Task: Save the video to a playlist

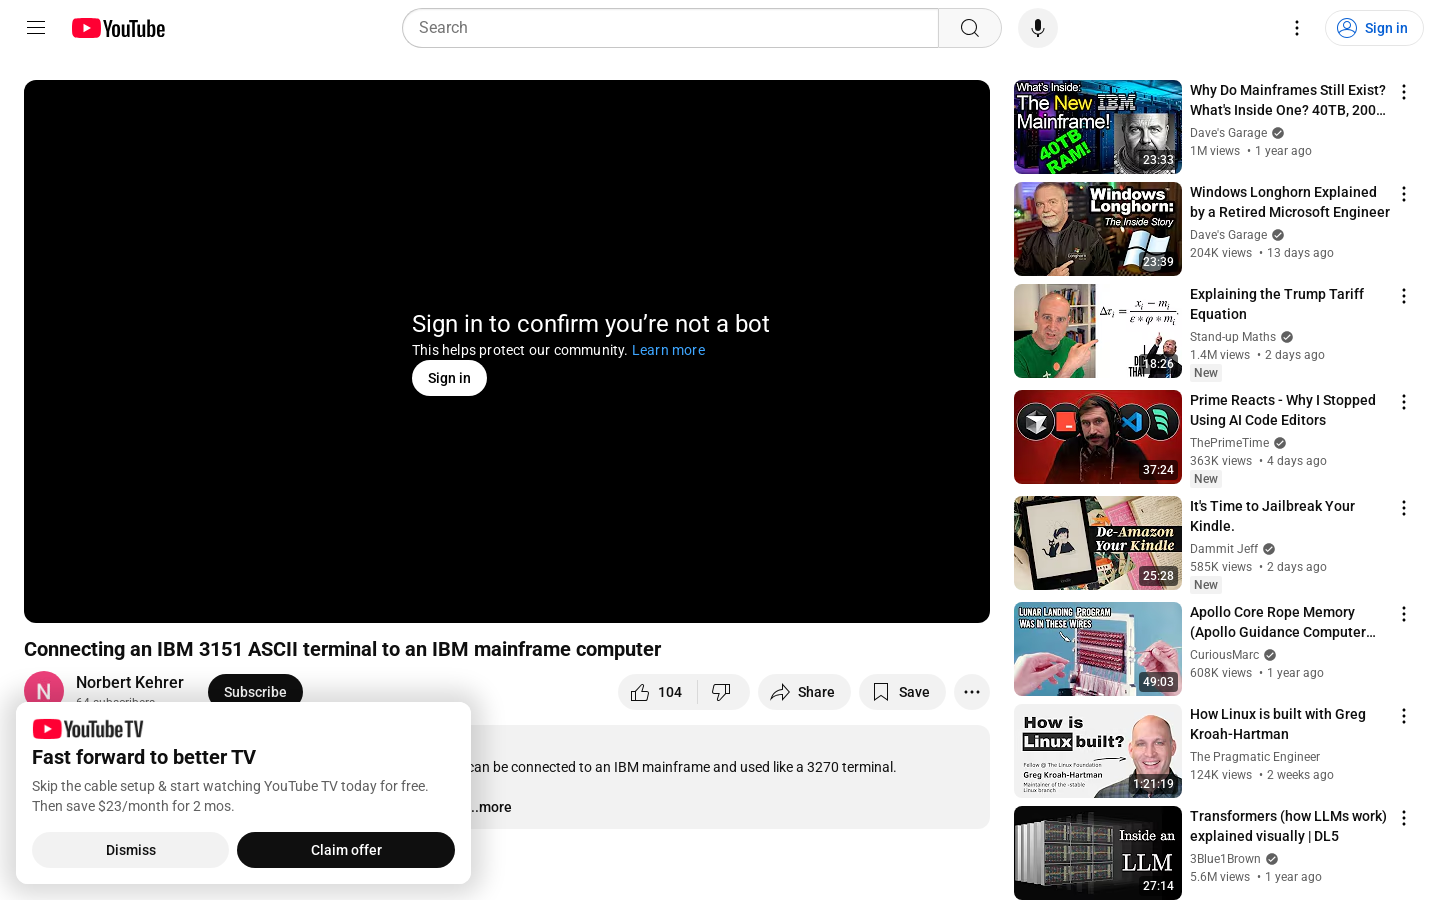Action: pyautogui.click(x=902, y=692)
